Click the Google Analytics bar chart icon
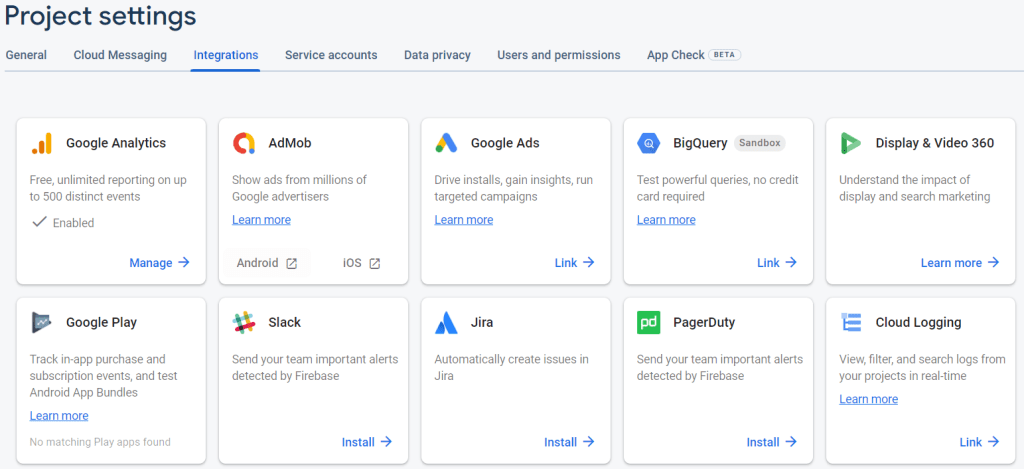This screenshot has width=1024, height=469. click(41, 143)
